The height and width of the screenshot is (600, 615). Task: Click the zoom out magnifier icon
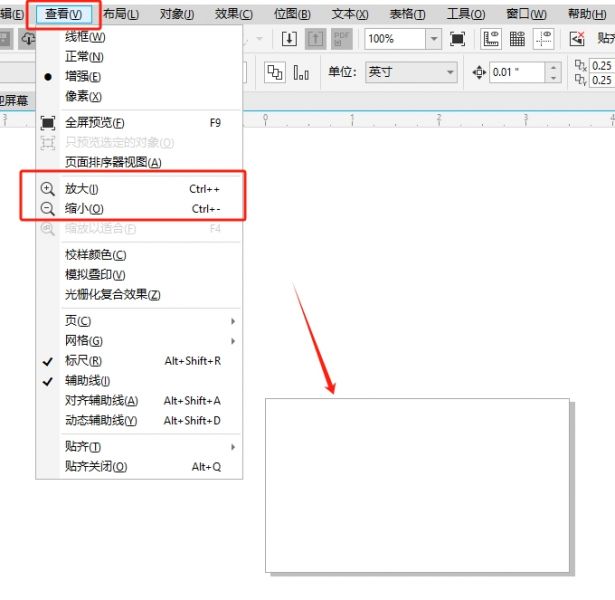click(x=47, y=209)
